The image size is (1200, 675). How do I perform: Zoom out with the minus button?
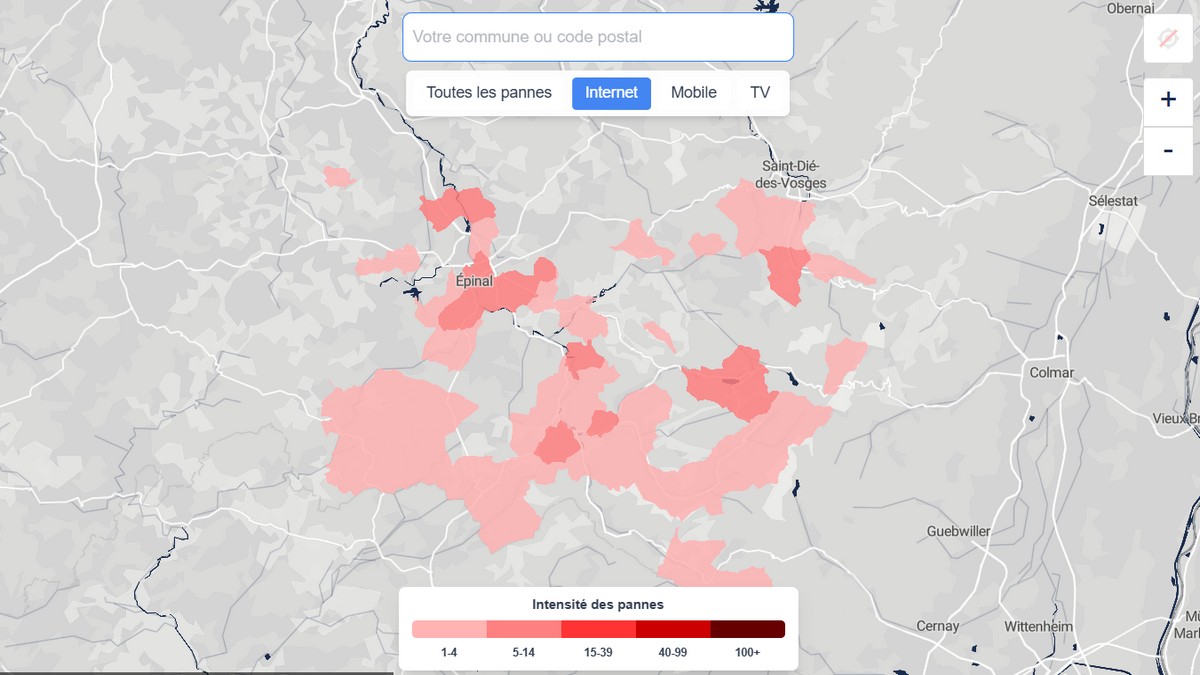1168,151
